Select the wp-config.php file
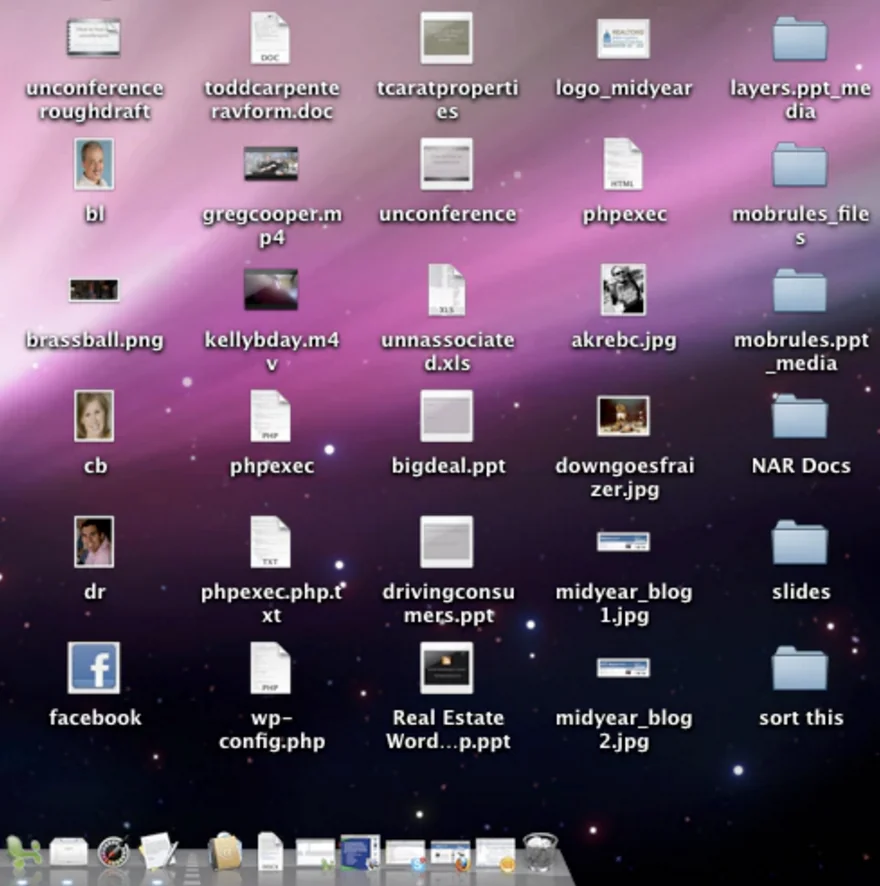Viewport: 880px width, 886px height. point(270,667)
